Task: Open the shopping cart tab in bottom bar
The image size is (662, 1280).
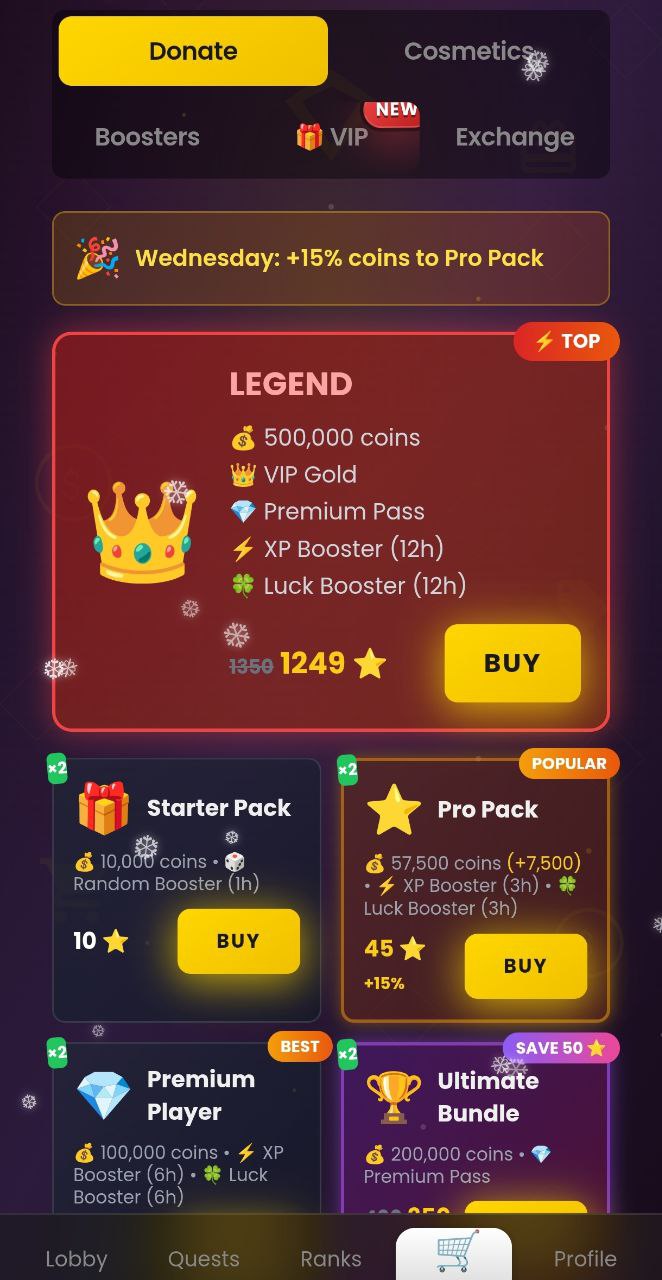Action: click(x=454, y=1253)
